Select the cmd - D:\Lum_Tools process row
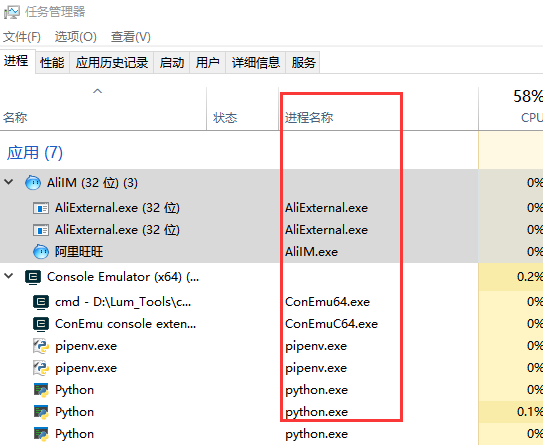 272,302
